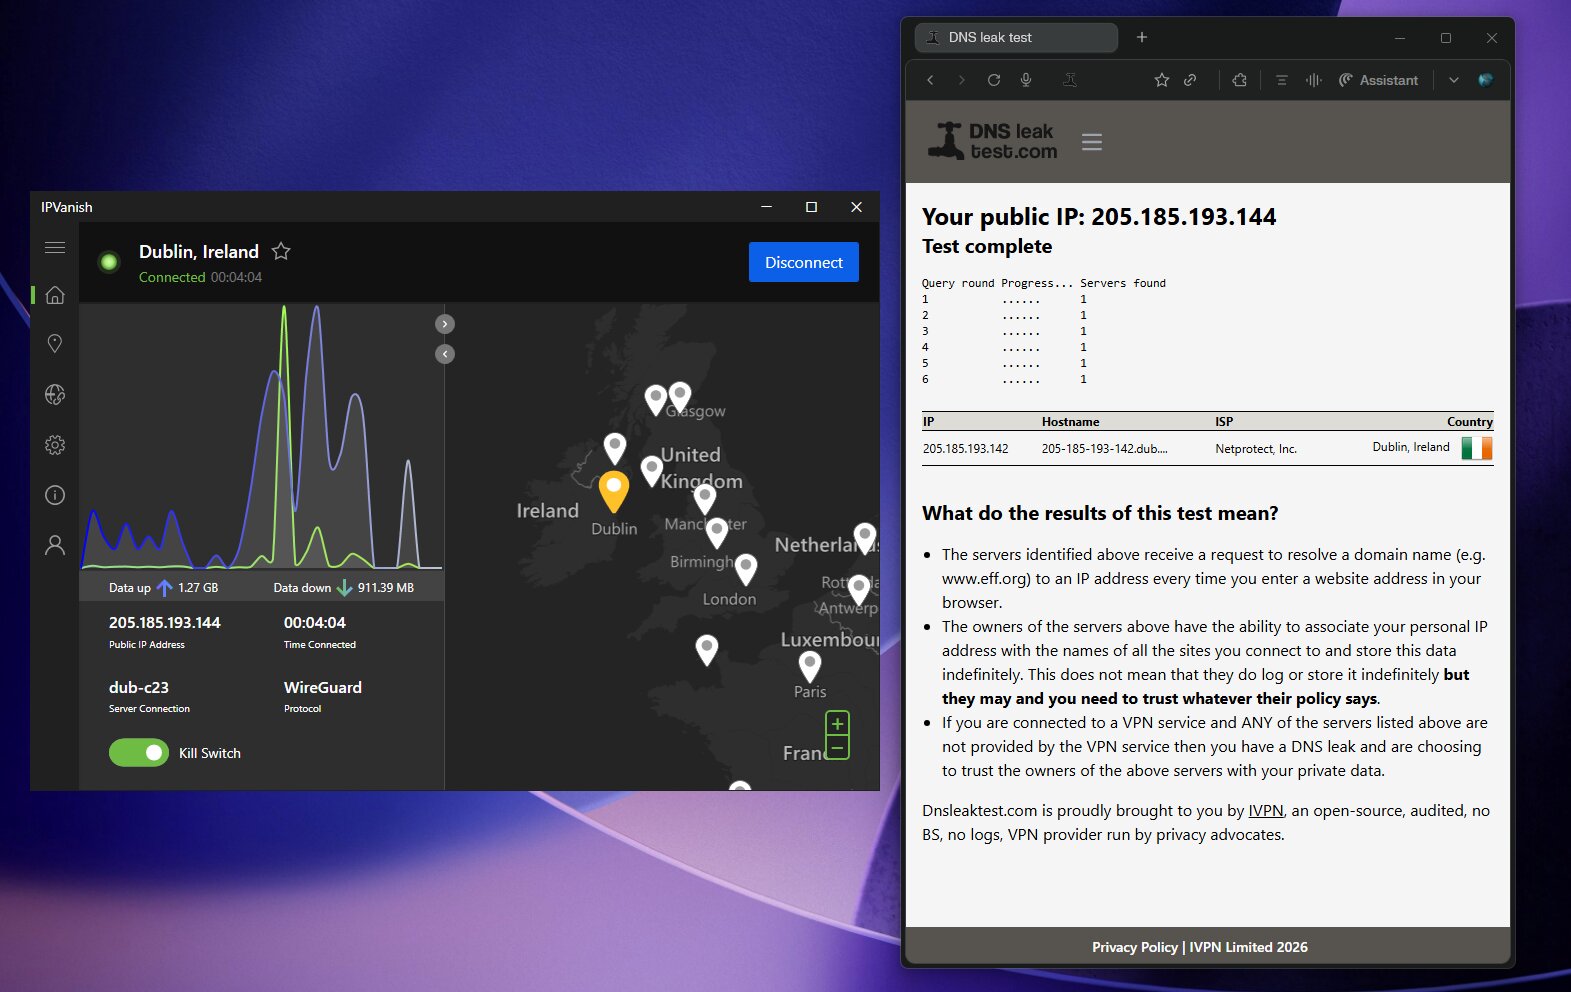This screenshot has height=992, width=1571.
Task: Open the Privacy Policy footer link
Action: point(1135,947)
